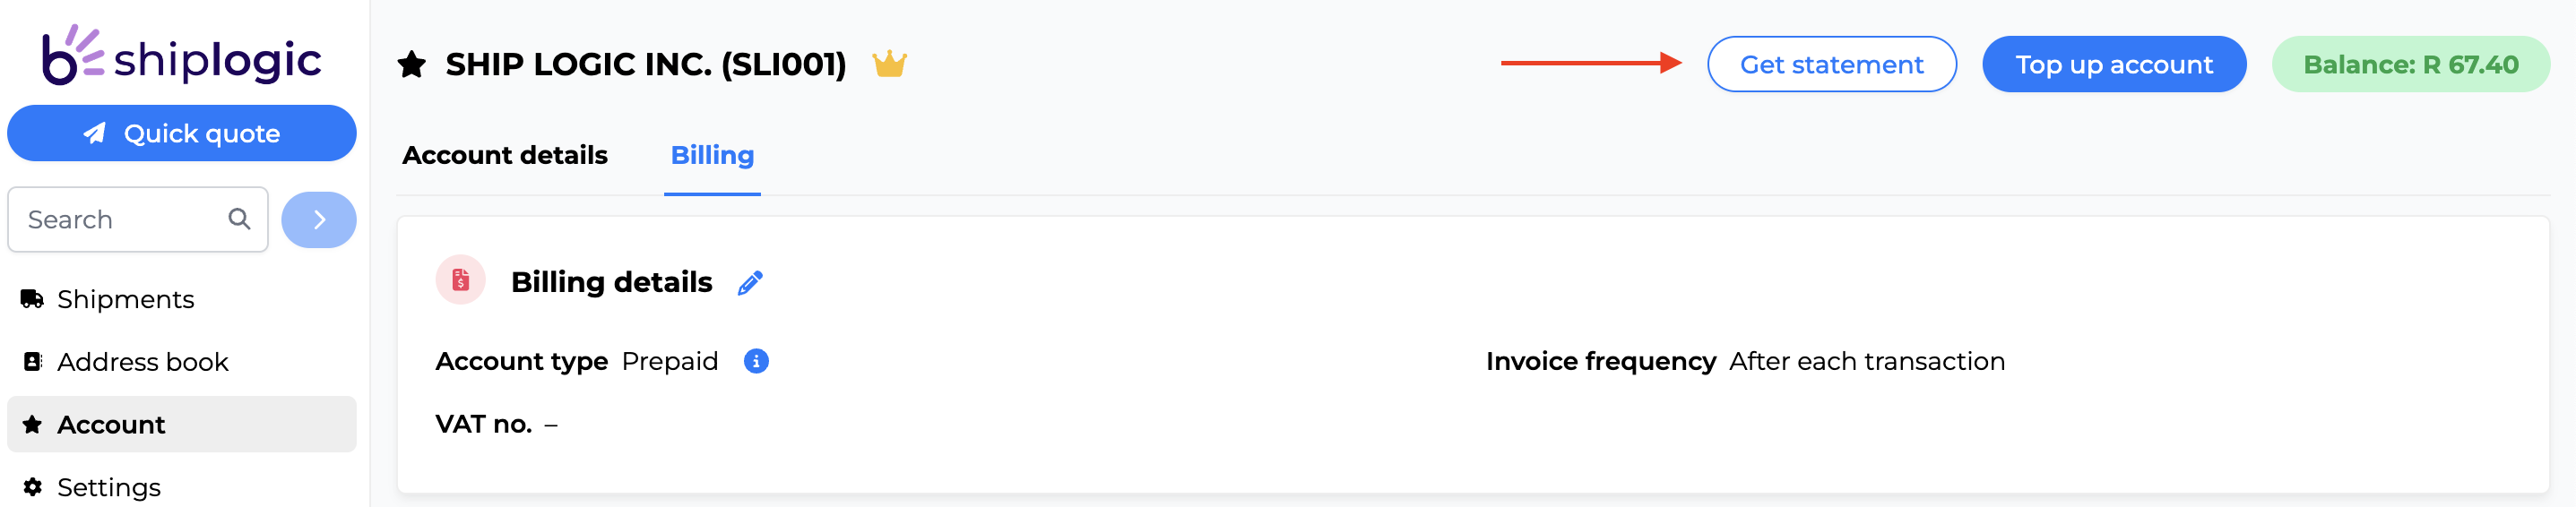Click the star icon before SHIP LOGIC INC.
Viewport: 2576px width, 507px height.
coord(412,65)
